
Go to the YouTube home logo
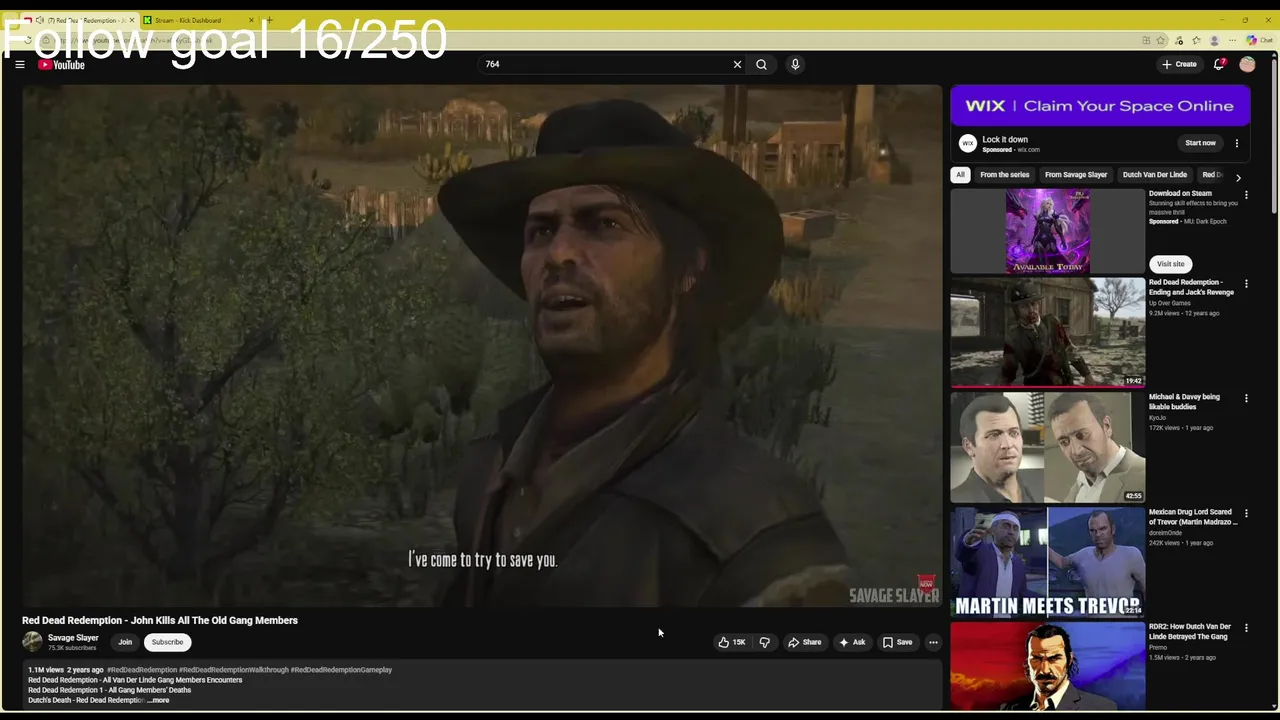pos(62,65)
